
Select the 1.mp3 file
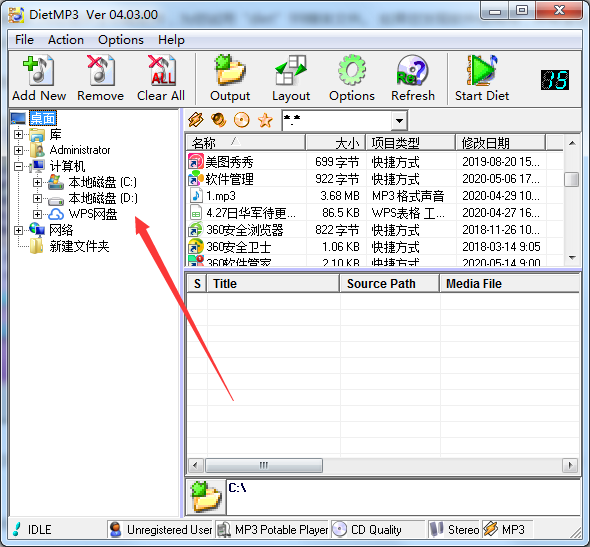pos(375,196)
